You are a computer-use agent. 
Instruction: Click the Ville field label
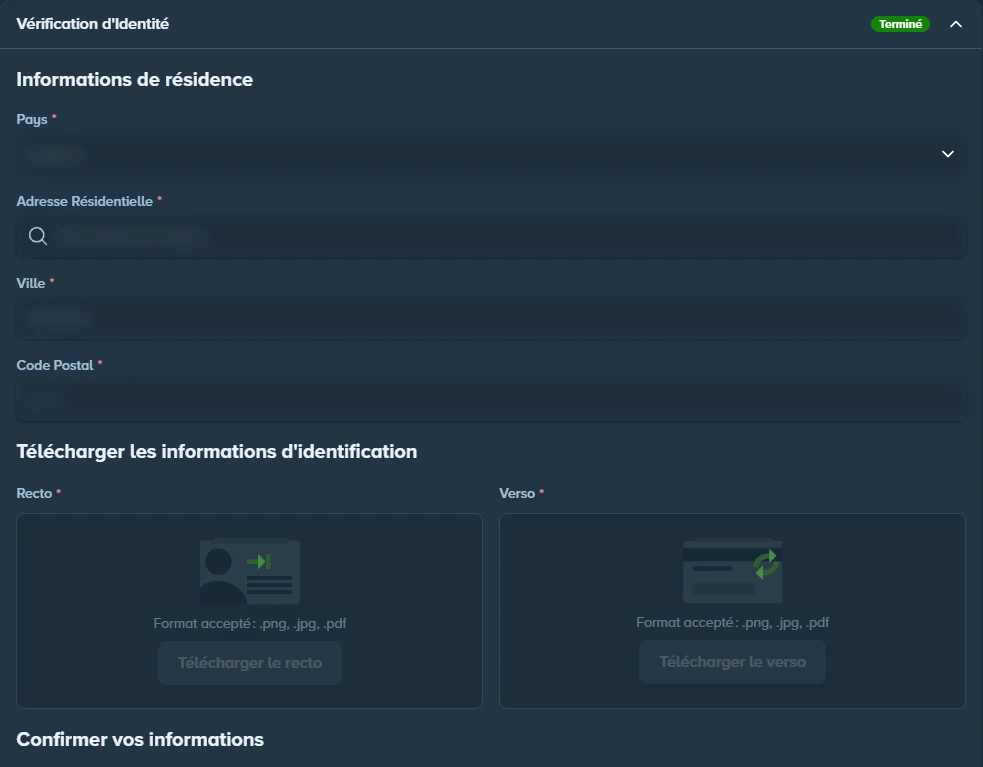pos(30,283)
